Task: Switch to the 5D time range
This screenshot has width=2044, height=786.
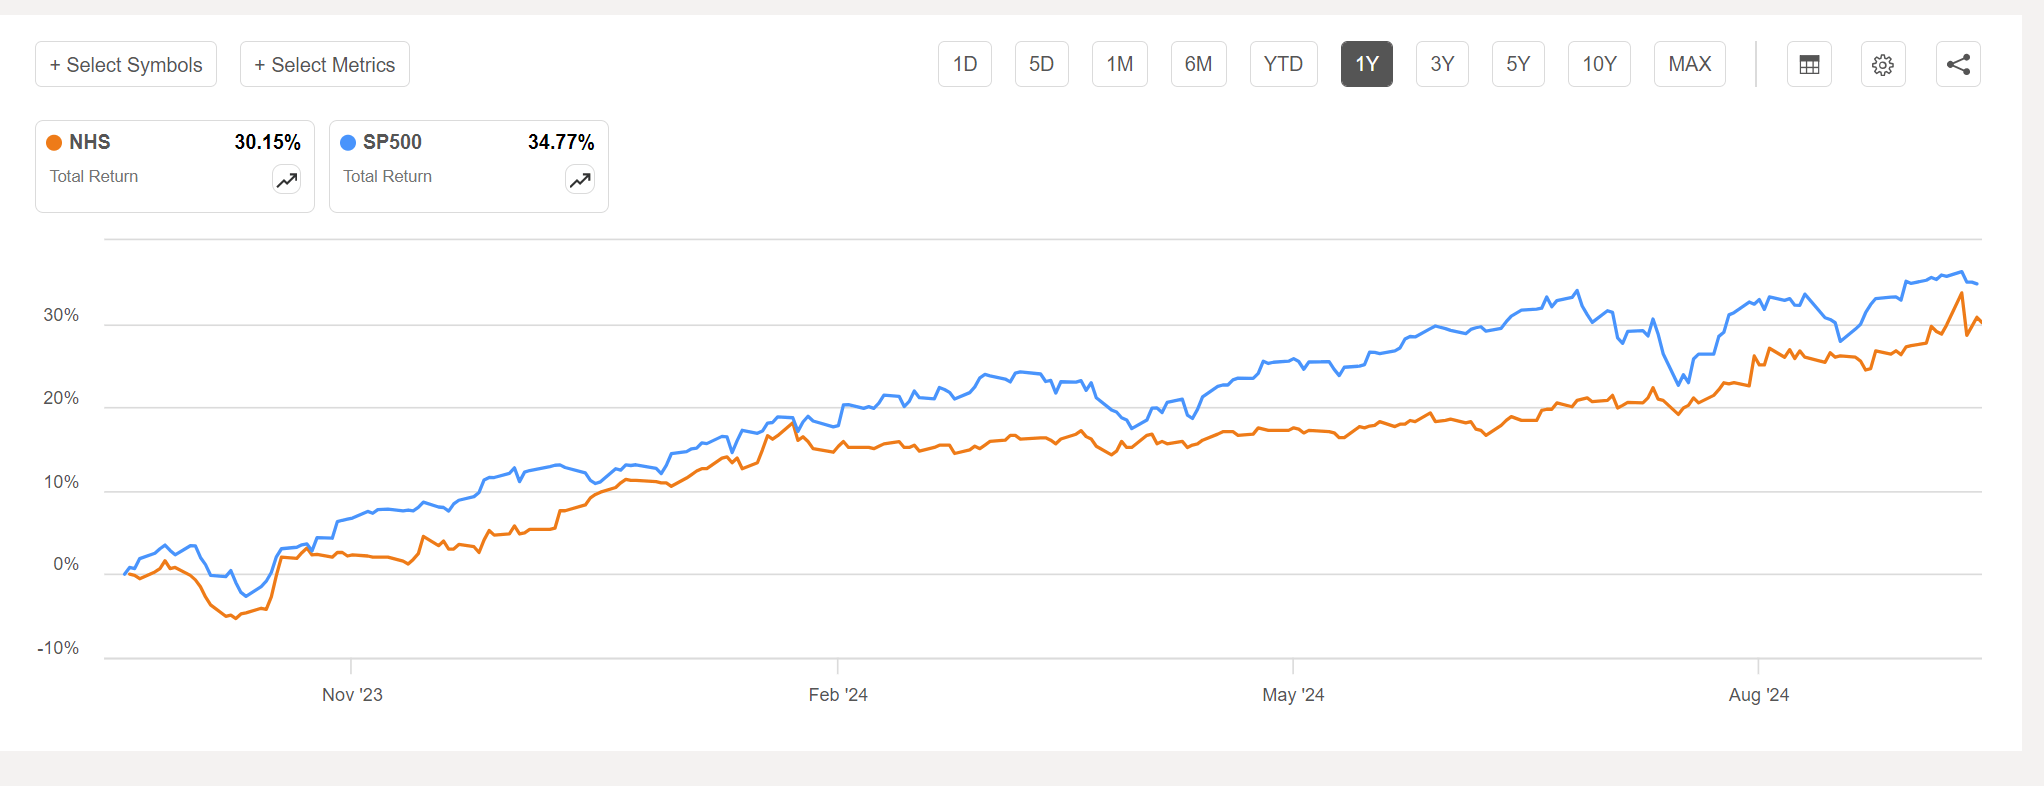Action: pyautogui.click(x=1041, y=65)
